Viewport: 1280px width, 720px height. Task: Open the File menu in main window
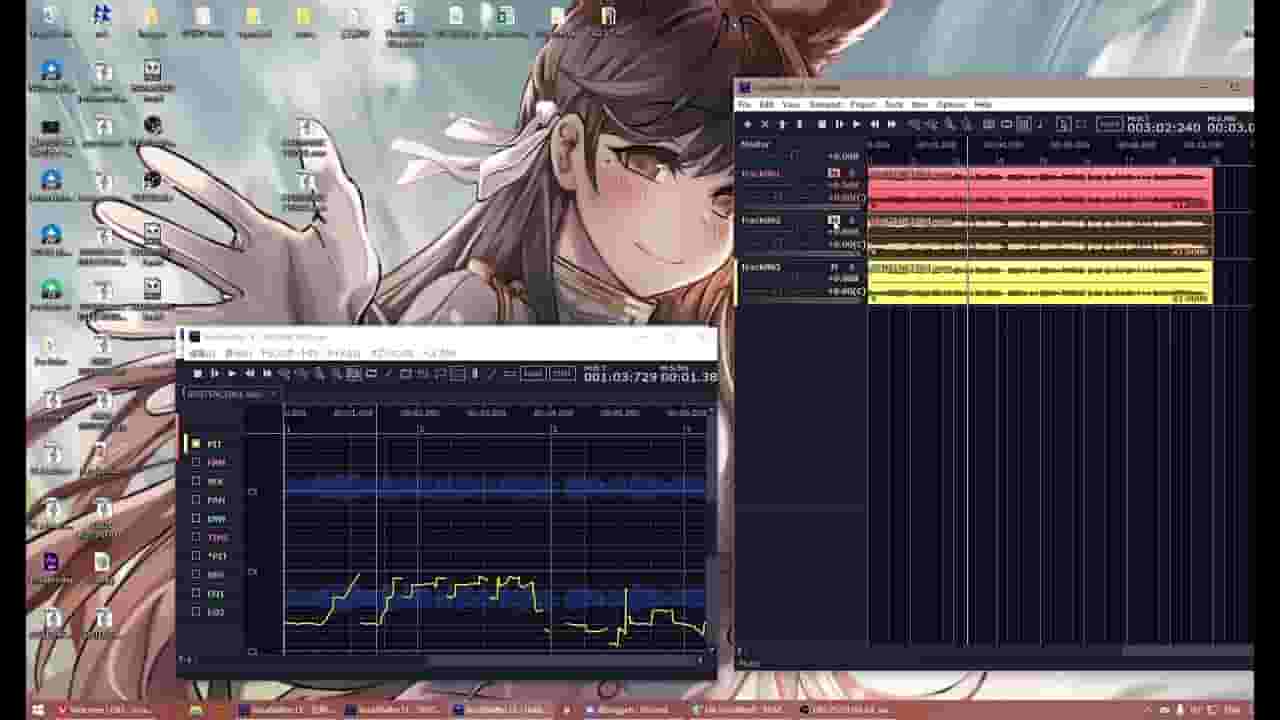pyautogui.click(x=744, y=104)
